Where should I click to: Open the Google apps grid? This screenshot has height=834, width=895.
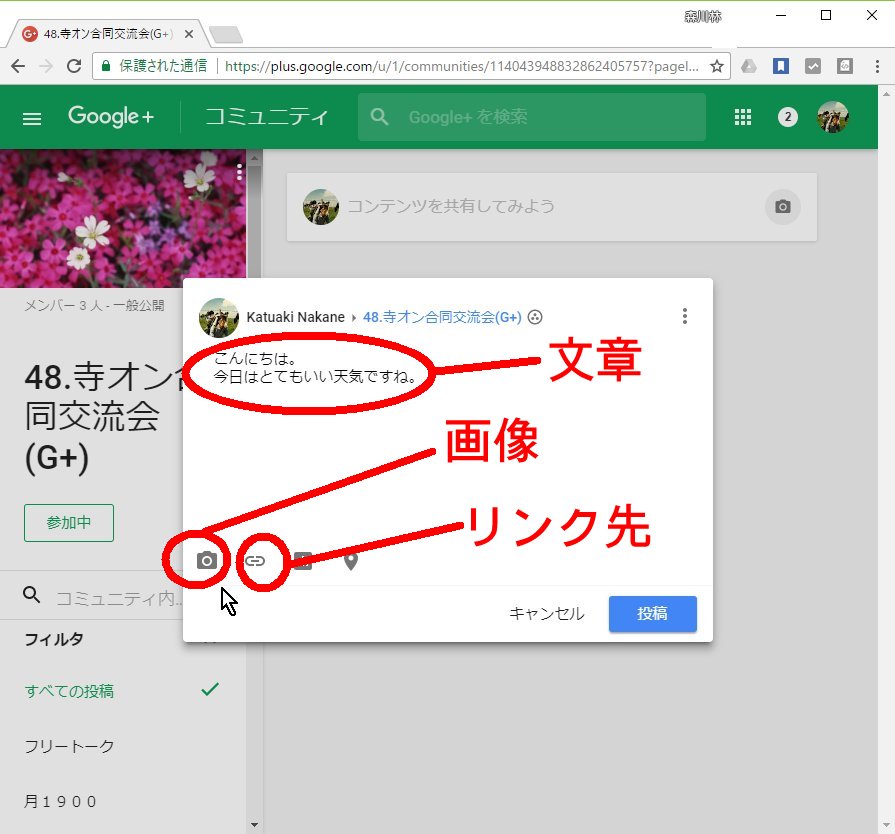click(x=742, y=117)
